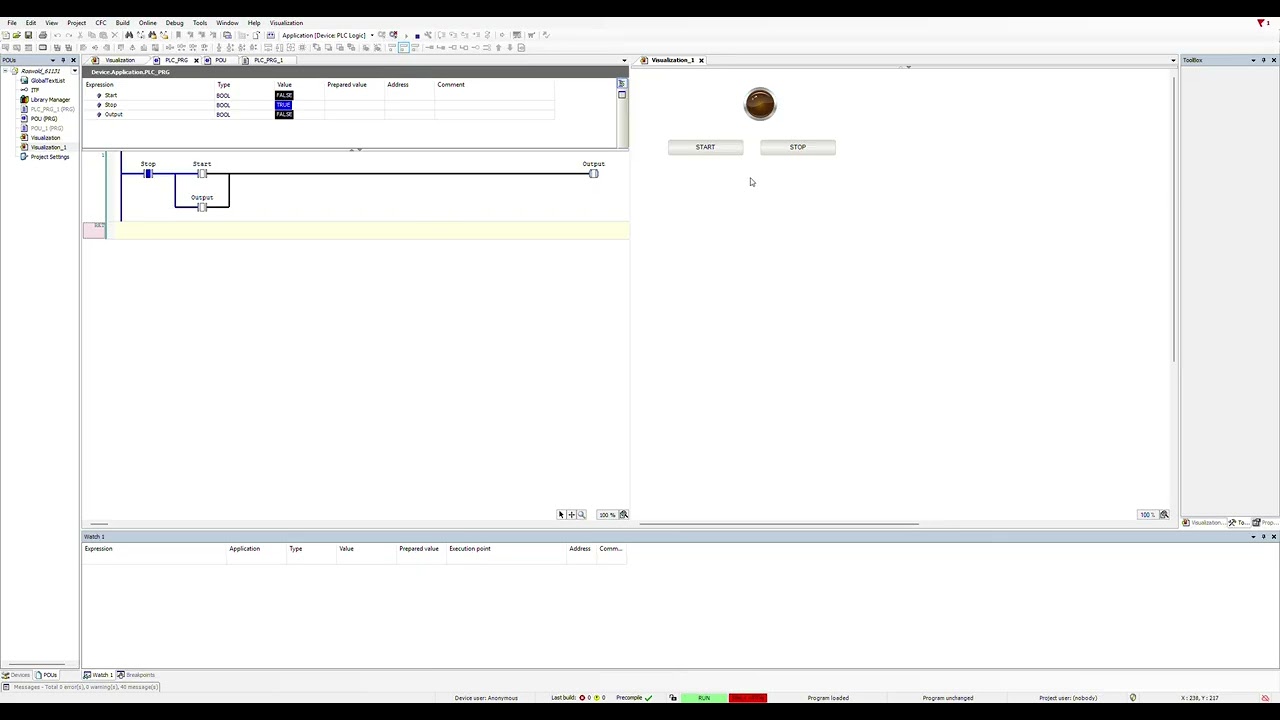Click the Output coil in the ladder

point(593,174)
